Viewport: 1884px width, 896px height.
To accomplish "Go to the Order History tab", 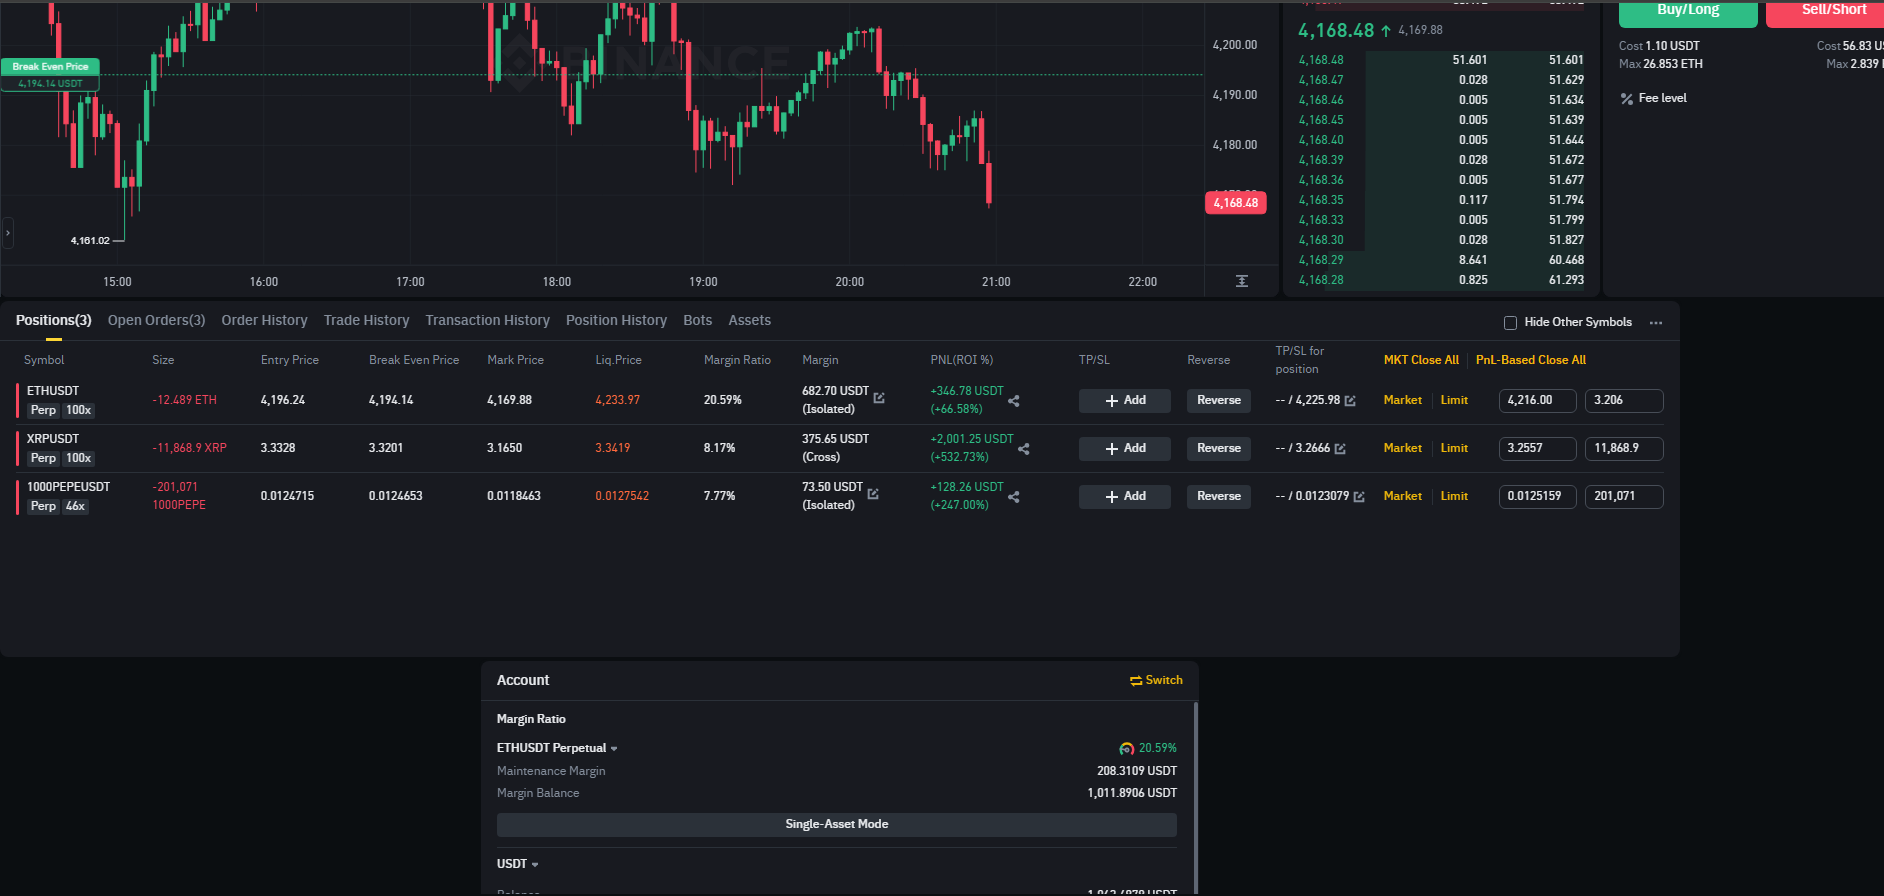I will 265,320.
